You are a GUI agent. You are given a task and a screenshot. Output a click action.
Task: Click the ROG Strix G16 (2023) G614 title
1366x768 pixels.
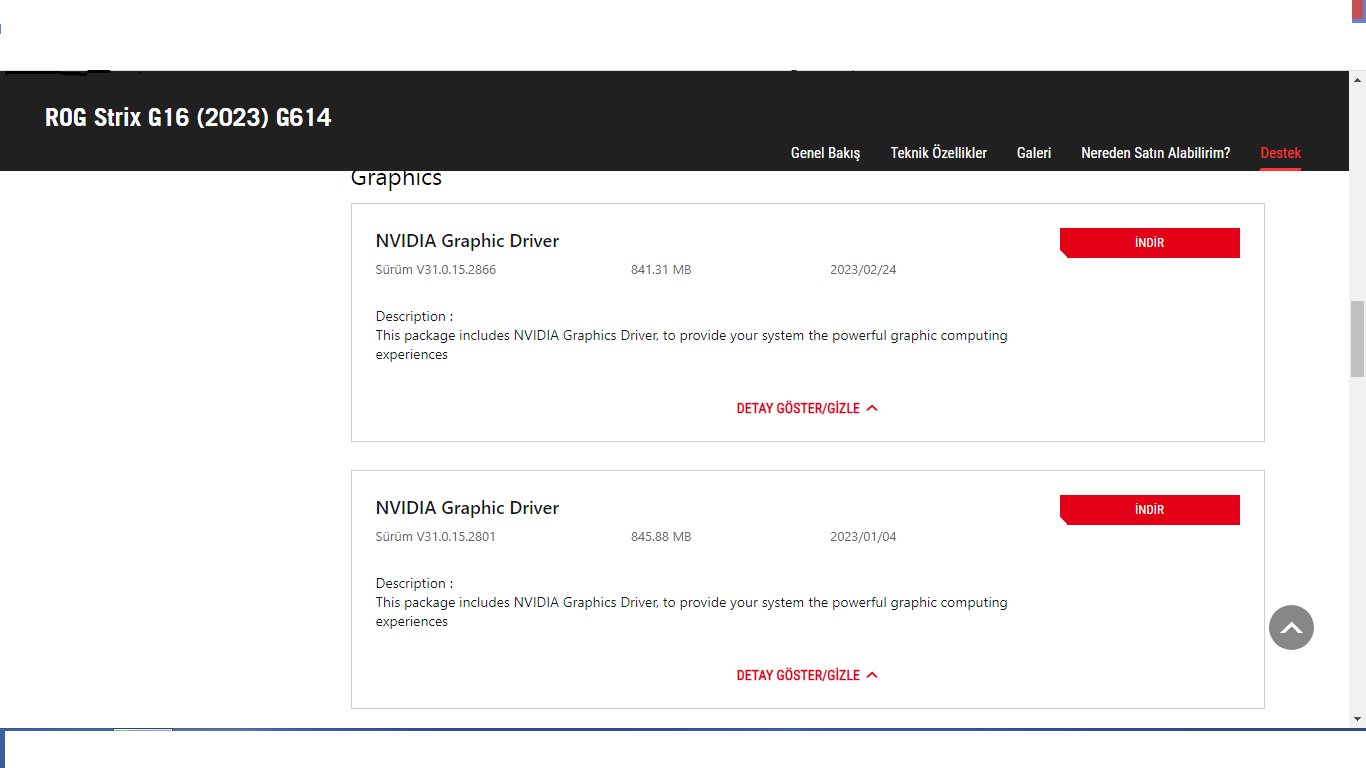[188, 118]
